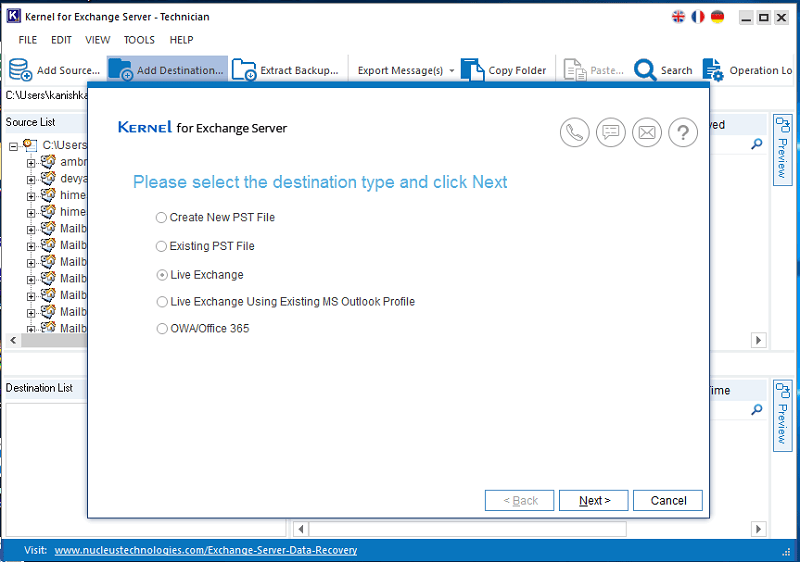Viewport: 800px width, 562px height.
Task: Click the devya mailbox icon
Action: (48, 178)
